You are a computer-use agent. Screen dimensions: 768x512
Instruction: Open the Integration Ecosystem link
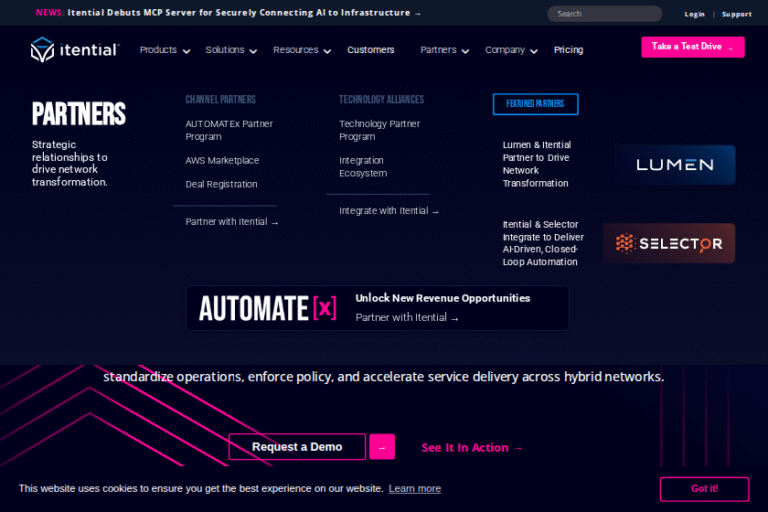(362, 167)
